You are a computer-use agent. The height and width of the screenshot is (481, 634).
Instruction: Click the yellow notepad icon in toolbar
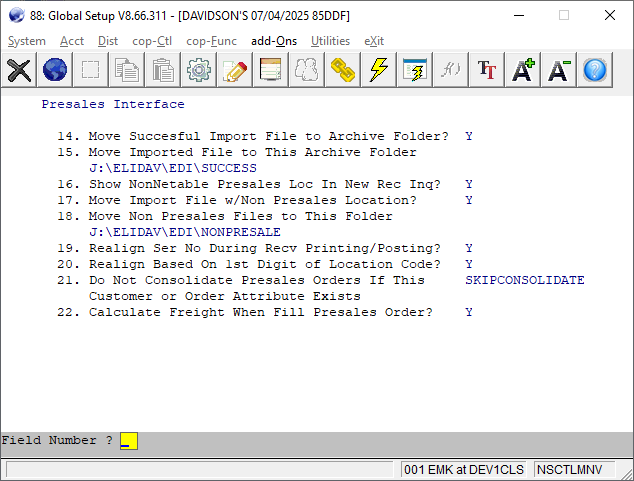(271, 69)
